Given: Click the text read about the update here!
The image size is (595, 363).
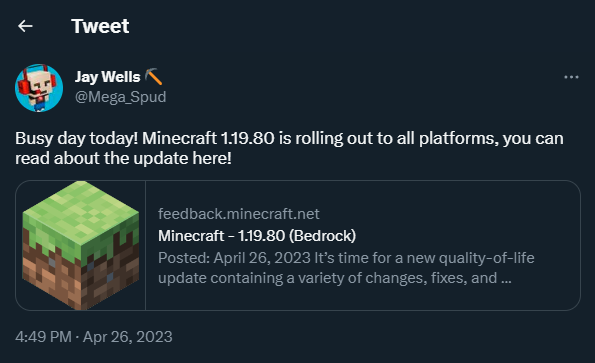Looking at the screenshot, I should point(123,158).
